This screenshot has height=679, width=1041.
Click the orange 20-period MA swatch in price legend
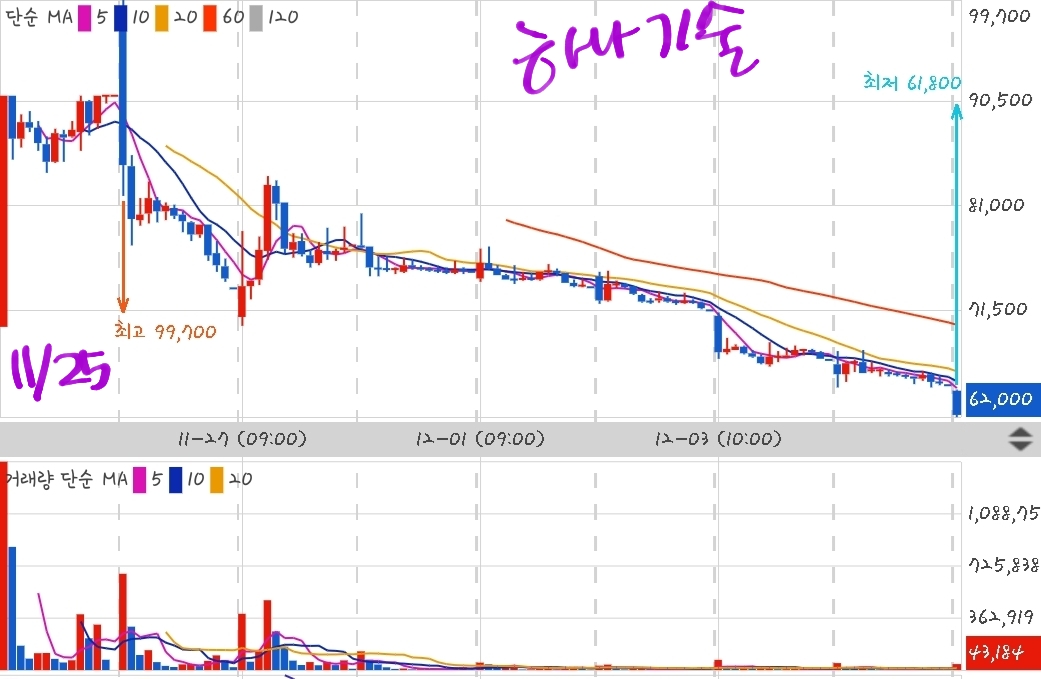(161, 17)
